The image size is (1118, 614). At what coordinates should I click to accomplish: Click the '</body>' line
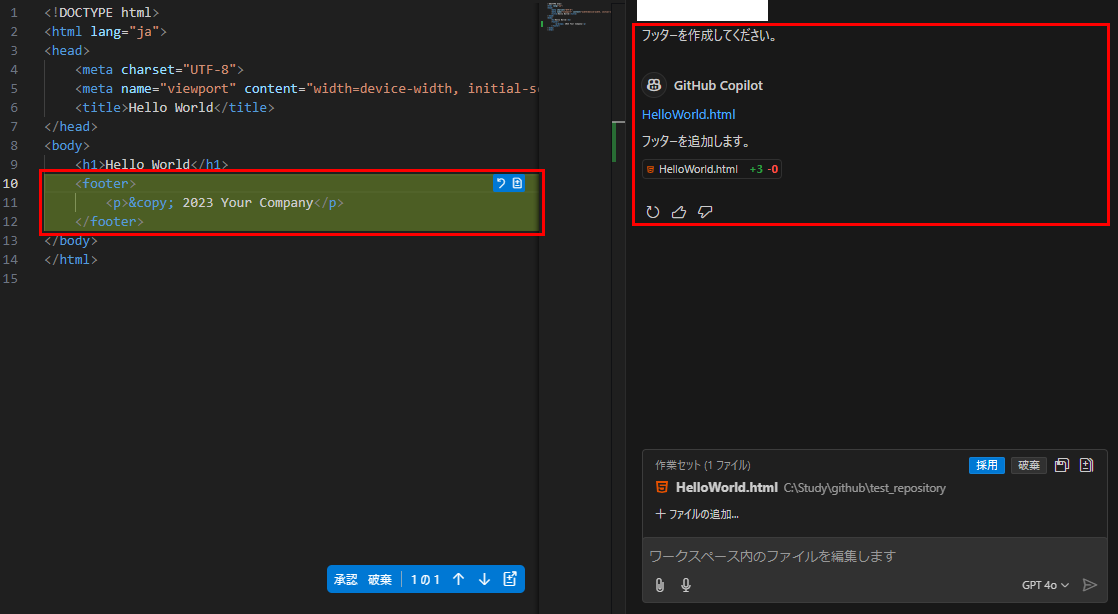[x=71, y=240]
